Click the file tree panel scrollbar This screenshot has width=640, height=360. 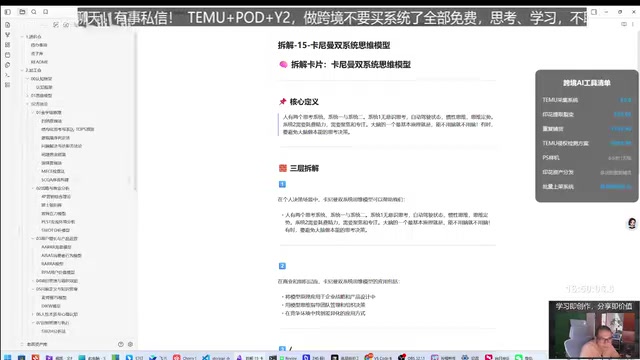click(x=135, y=111)
